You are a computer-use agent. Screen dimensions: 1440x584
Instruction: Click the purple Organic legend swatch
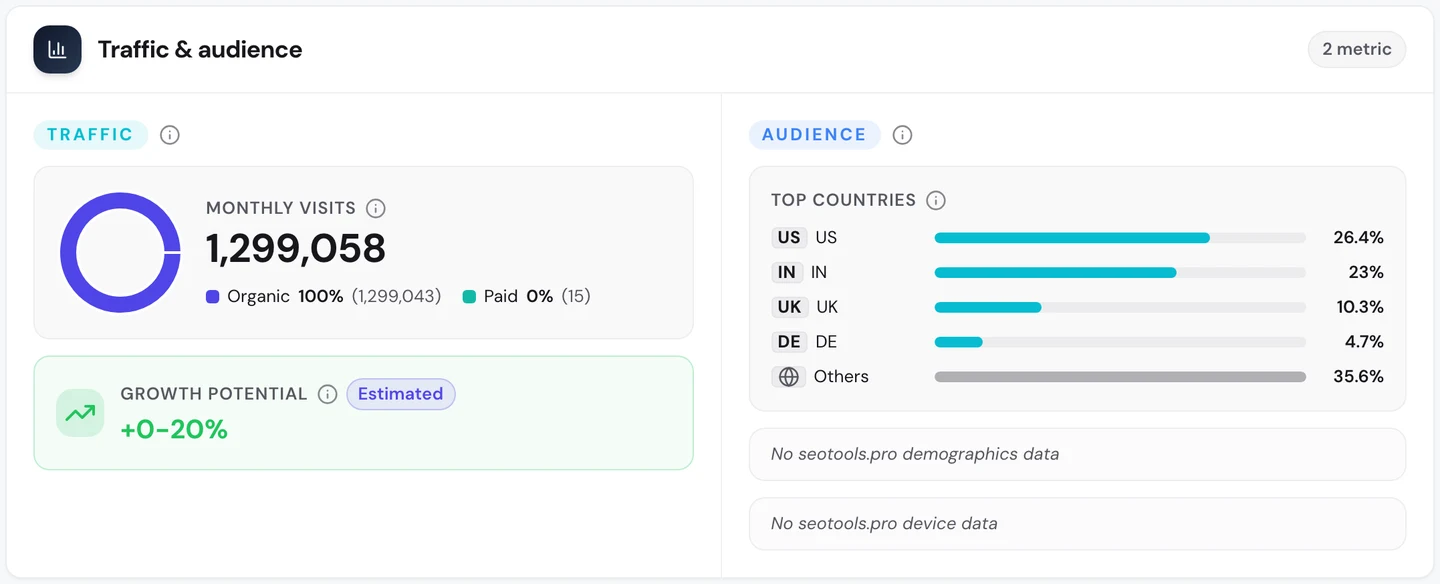(212, 297)
